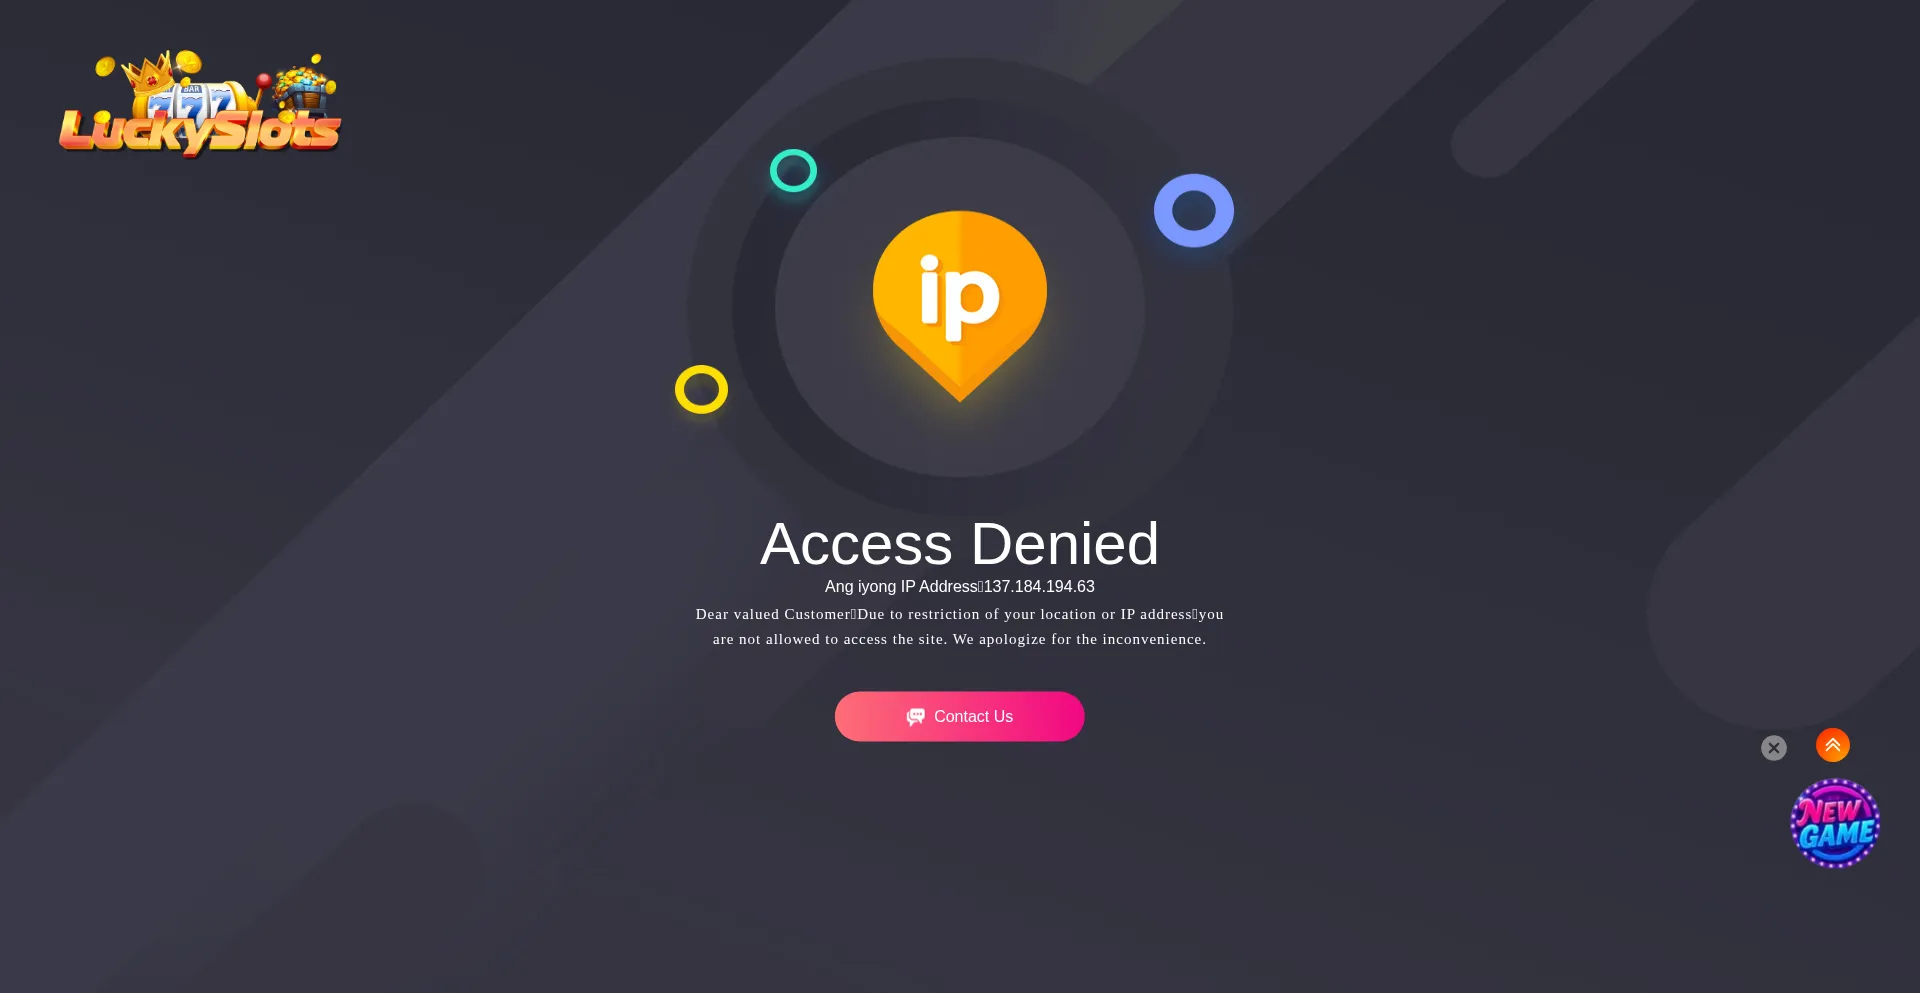Click the orange scroll-to-top arrow
The width and height of the screenshot is (1920, 993).
pyautogui.click(x=1832, y=745)
